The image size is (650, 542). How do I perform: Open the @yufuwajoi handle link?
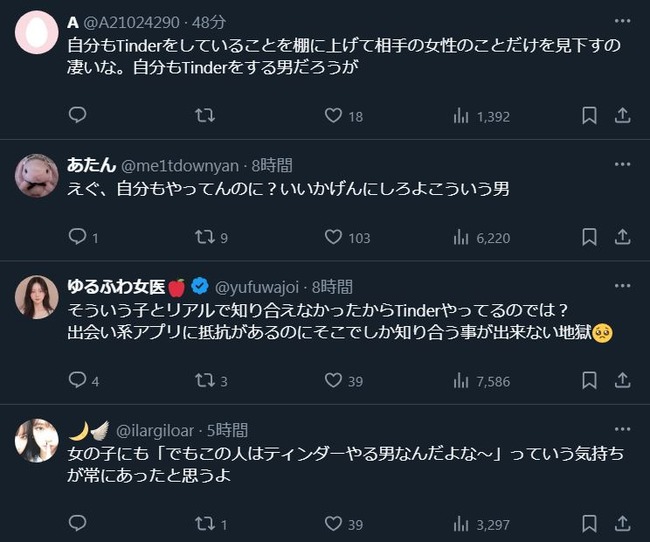[255, 287]
